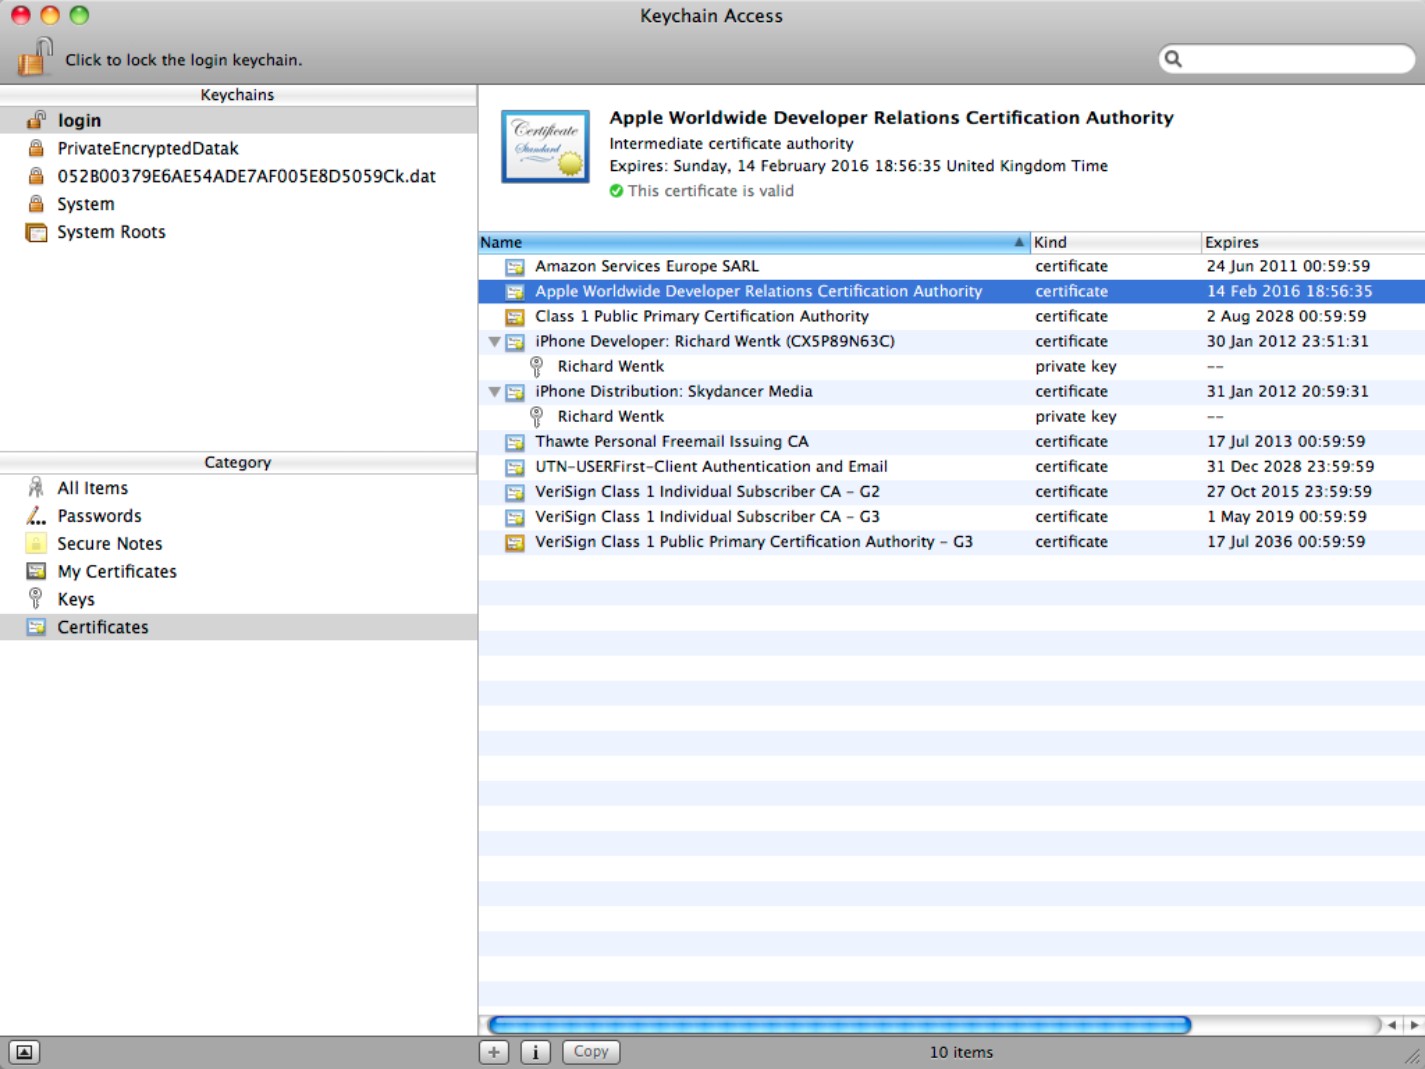The image size is (1425, 1069).
Task: Select VeriSign Class 1 Individual Subscriber CA - G2
Action: (951, 491)
